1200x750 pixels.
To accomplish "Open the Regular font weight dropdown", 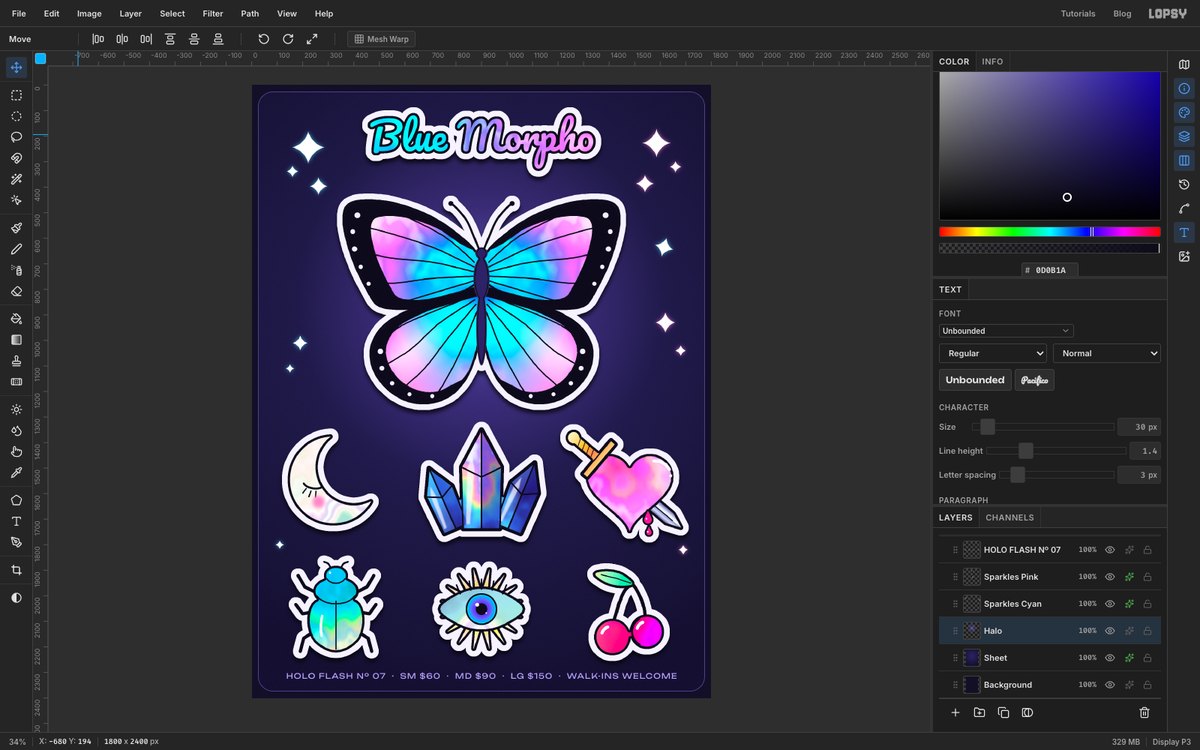I will coord(993,353).
